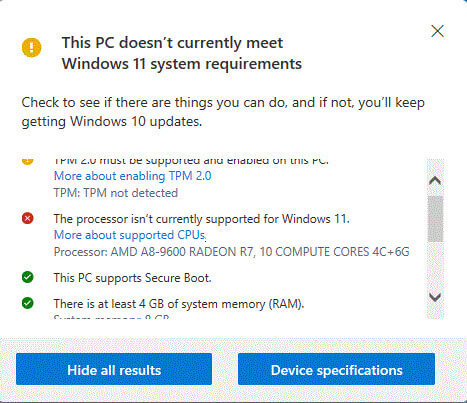
Task: Click the scrollbar thumb in results list
Action: 435,219
